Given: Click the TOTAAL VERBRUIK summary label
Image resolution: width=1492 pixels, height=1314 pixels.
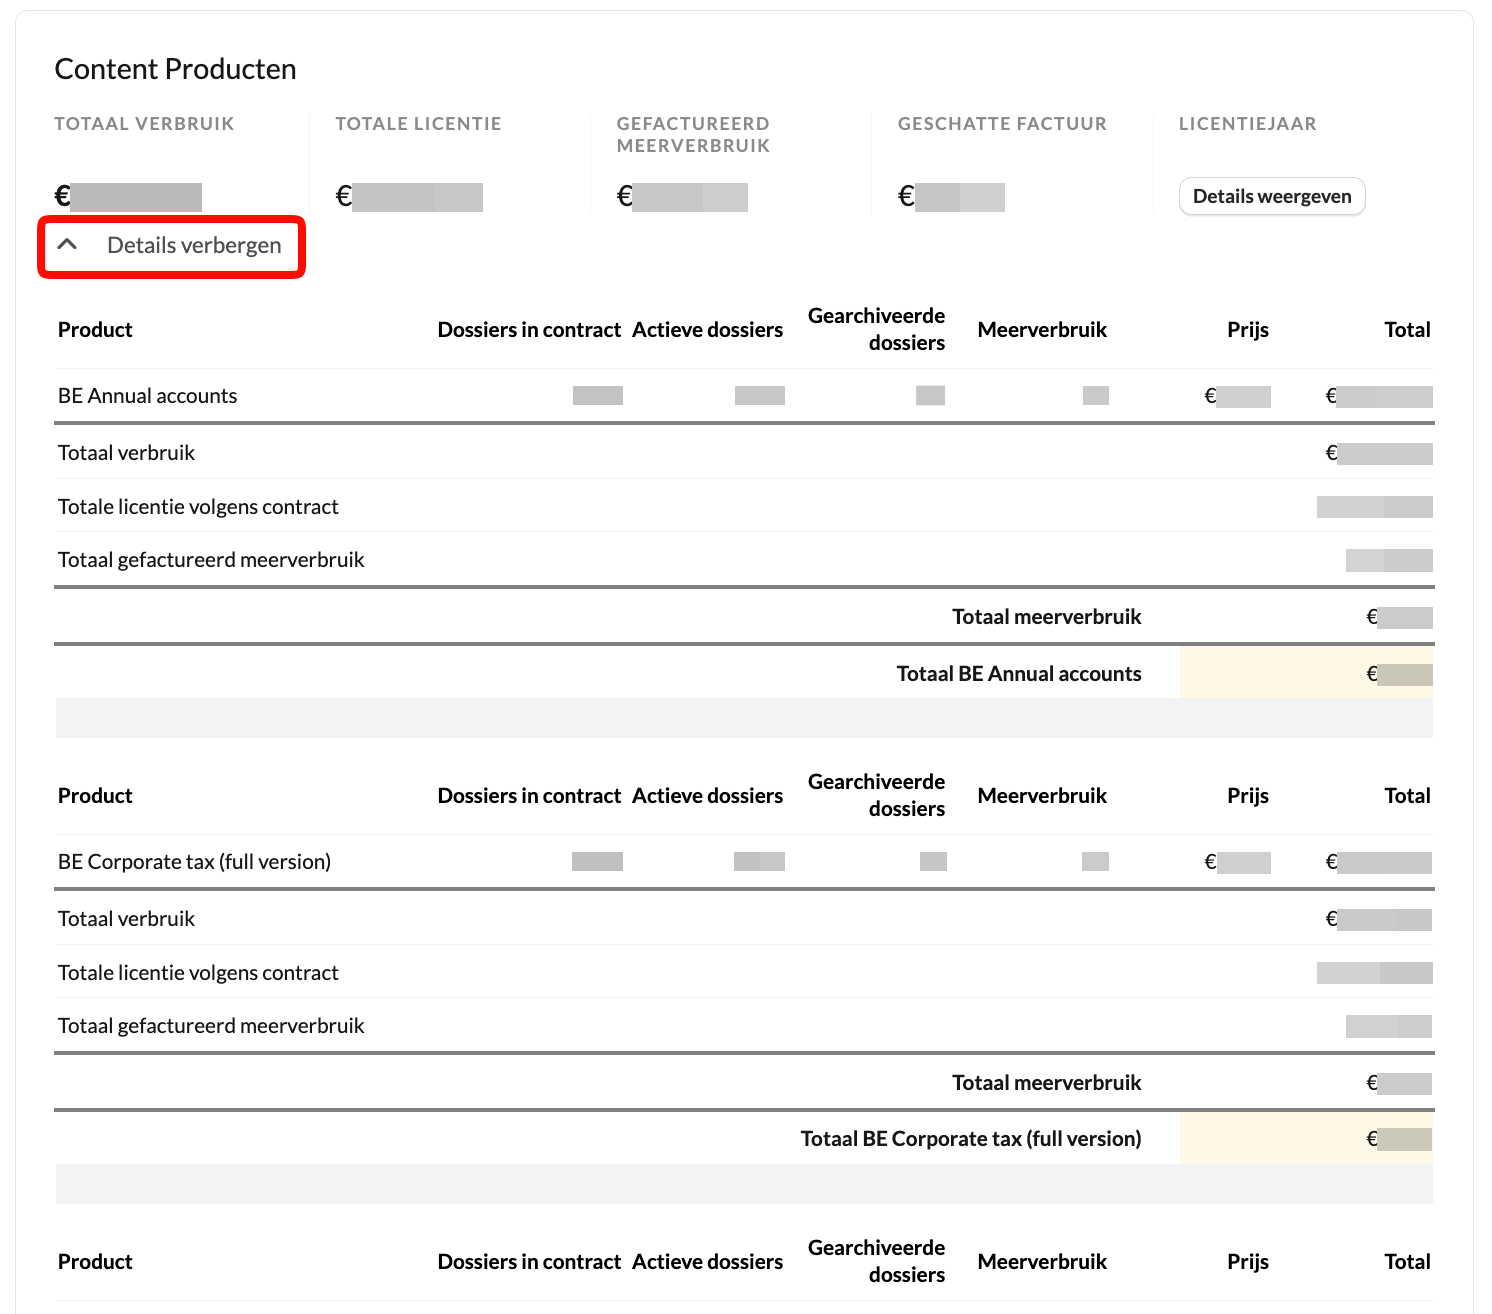Looking at the screenshot, I should pyautogui.click(x=144, y=124).
